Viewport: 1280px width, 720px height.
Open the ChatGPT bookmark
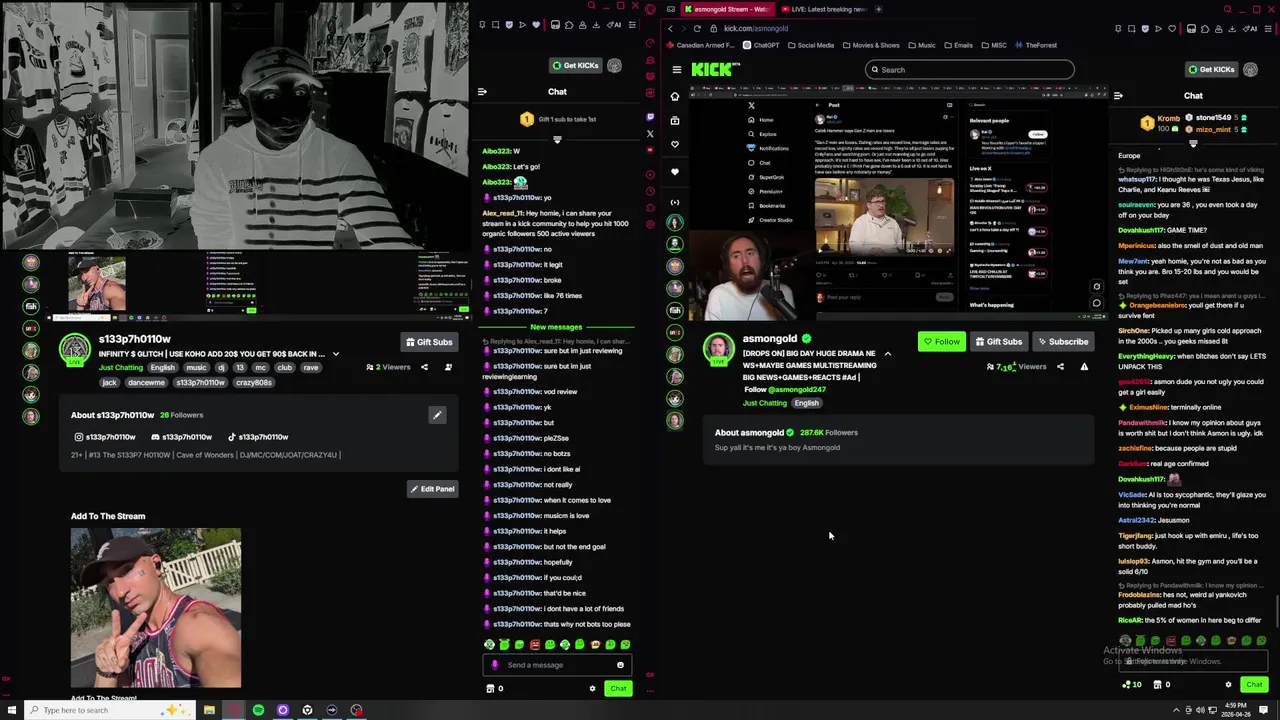click(x=759, y=45)
